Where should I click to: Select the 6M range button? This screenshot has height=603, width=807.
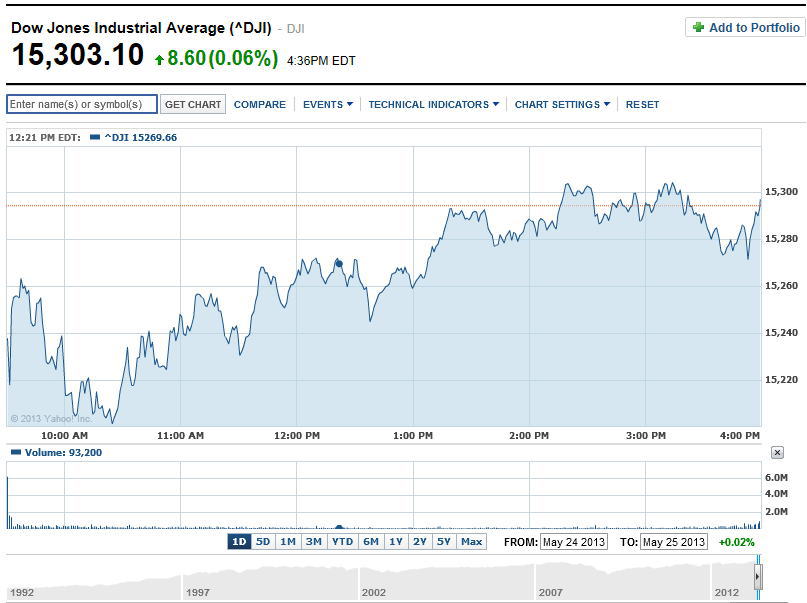371,542
